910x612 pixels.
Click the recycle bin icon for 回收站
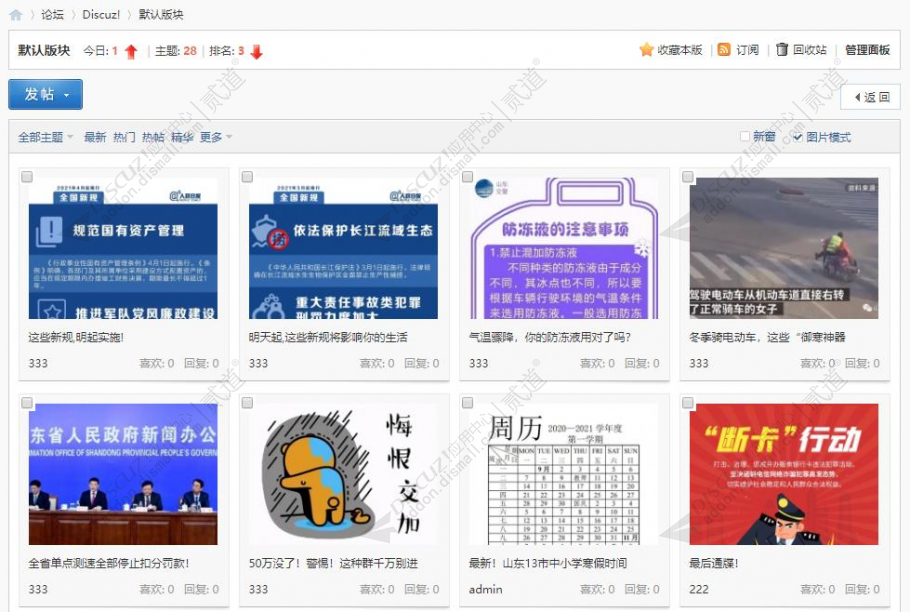tap(782, 49)
